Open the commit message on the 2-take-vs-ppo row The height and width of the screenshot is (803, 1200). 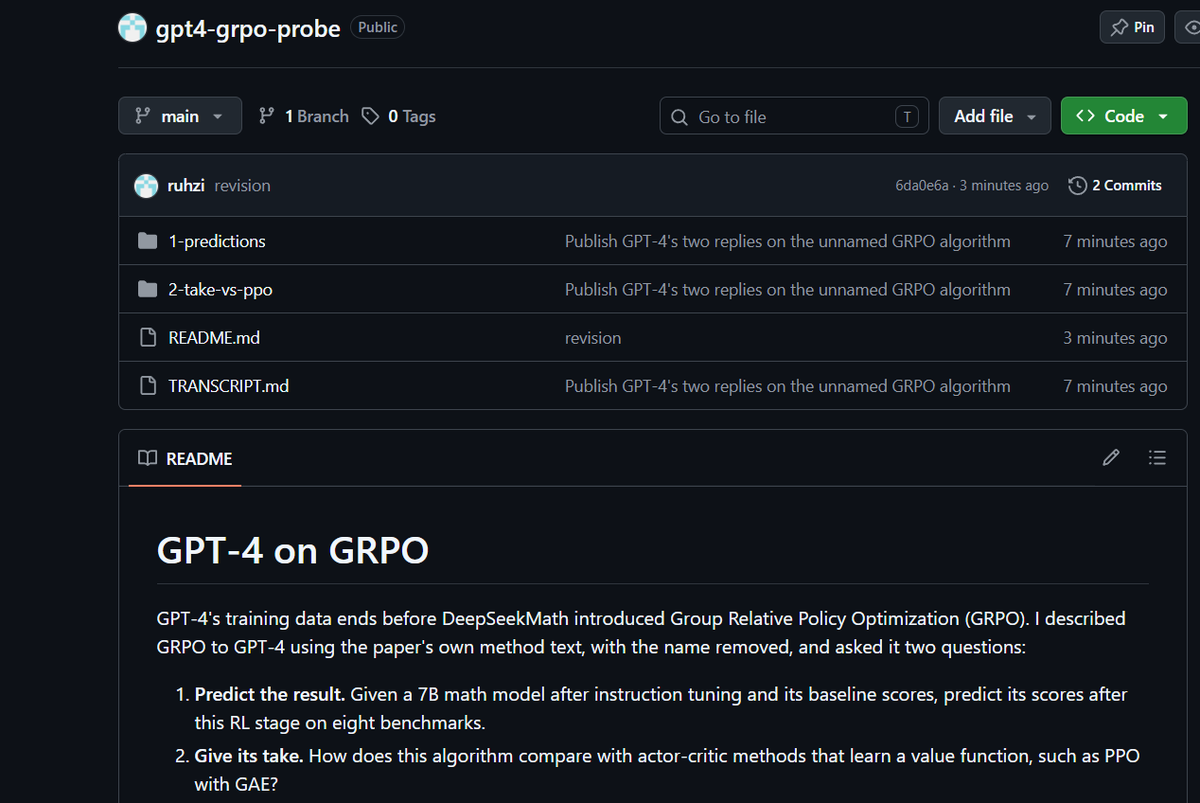coord(787,290)
